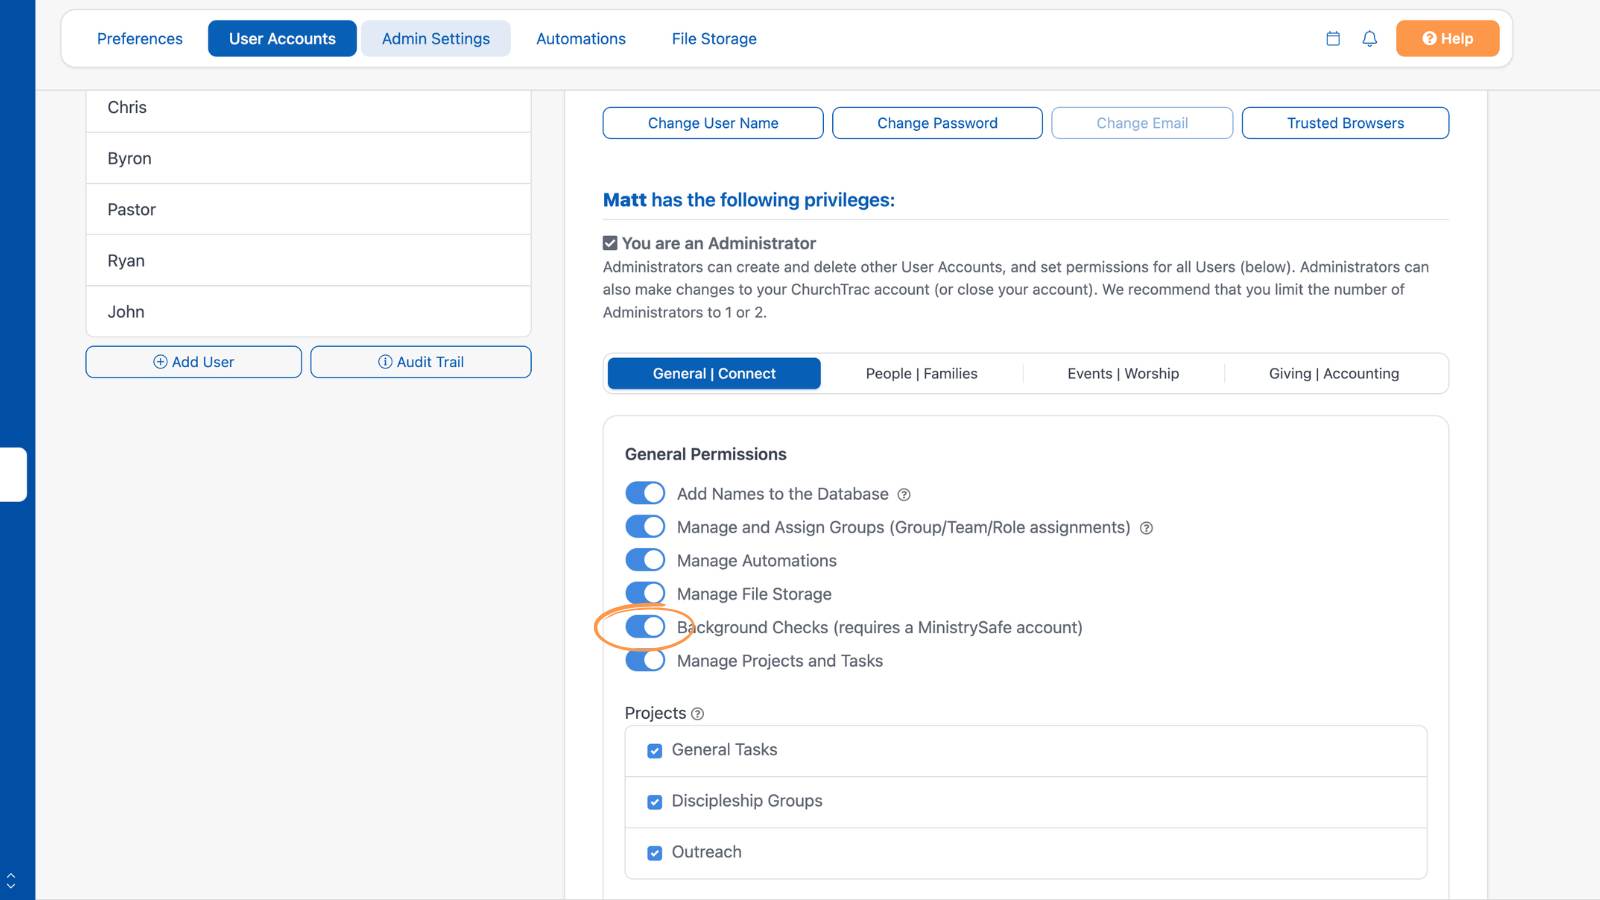Open the notifications bell icon
This screenshot has height=900, width=1600.
[1370, 39]
